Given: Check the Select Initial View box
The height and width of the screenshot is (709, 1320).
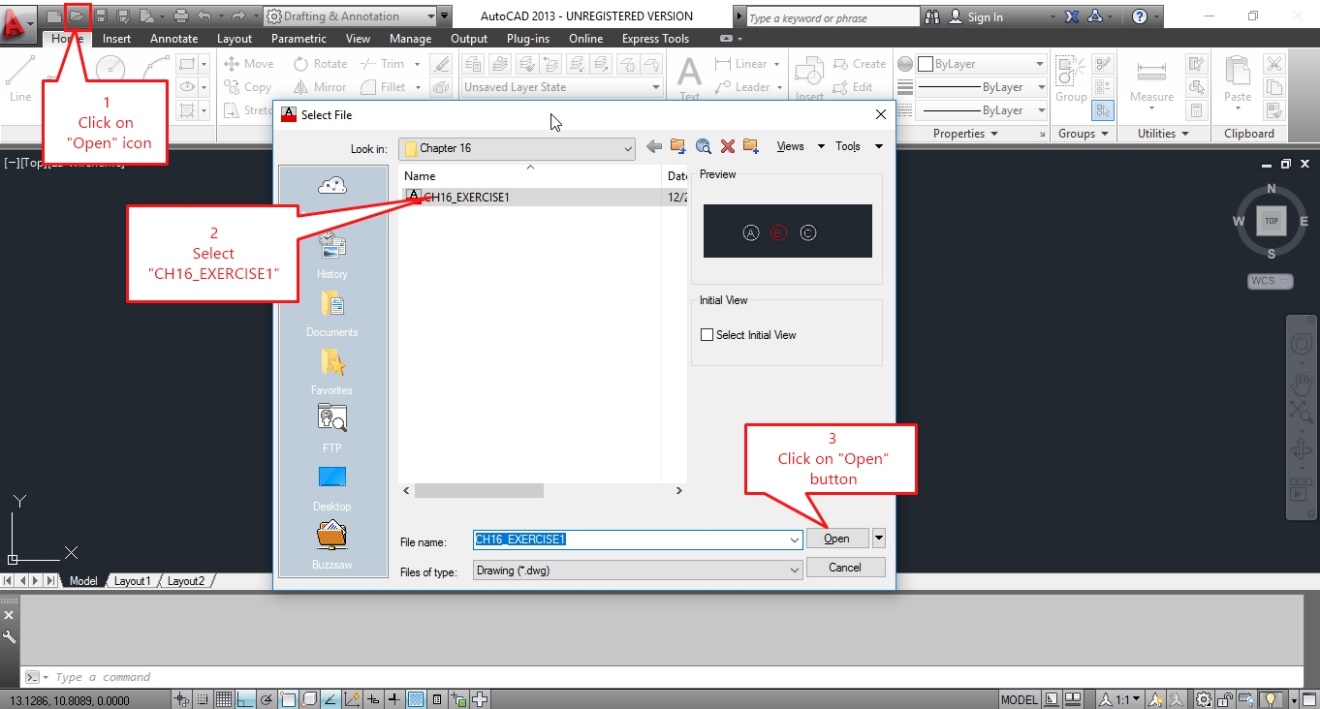Looking at the screenshot, I should pos(708,334).
